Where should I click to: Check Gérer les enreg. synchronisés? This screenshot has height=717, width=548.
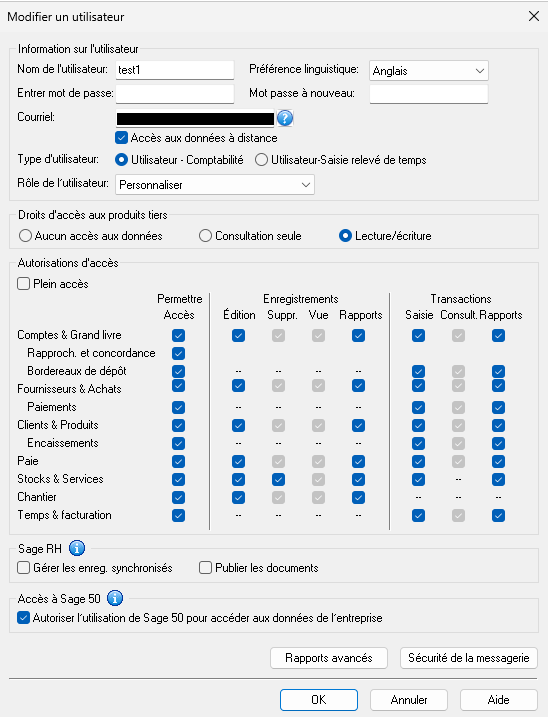[x=23, y=567]
